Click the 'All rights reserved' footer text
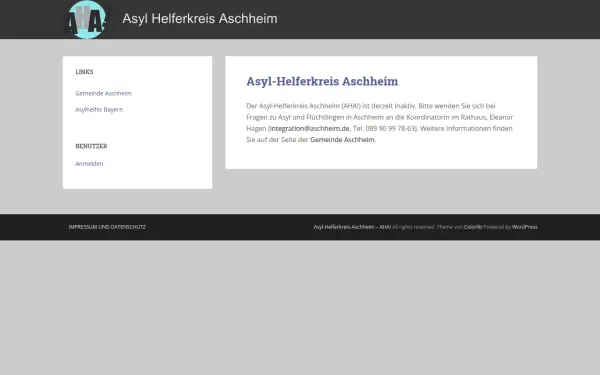 [x=413, y=227]
